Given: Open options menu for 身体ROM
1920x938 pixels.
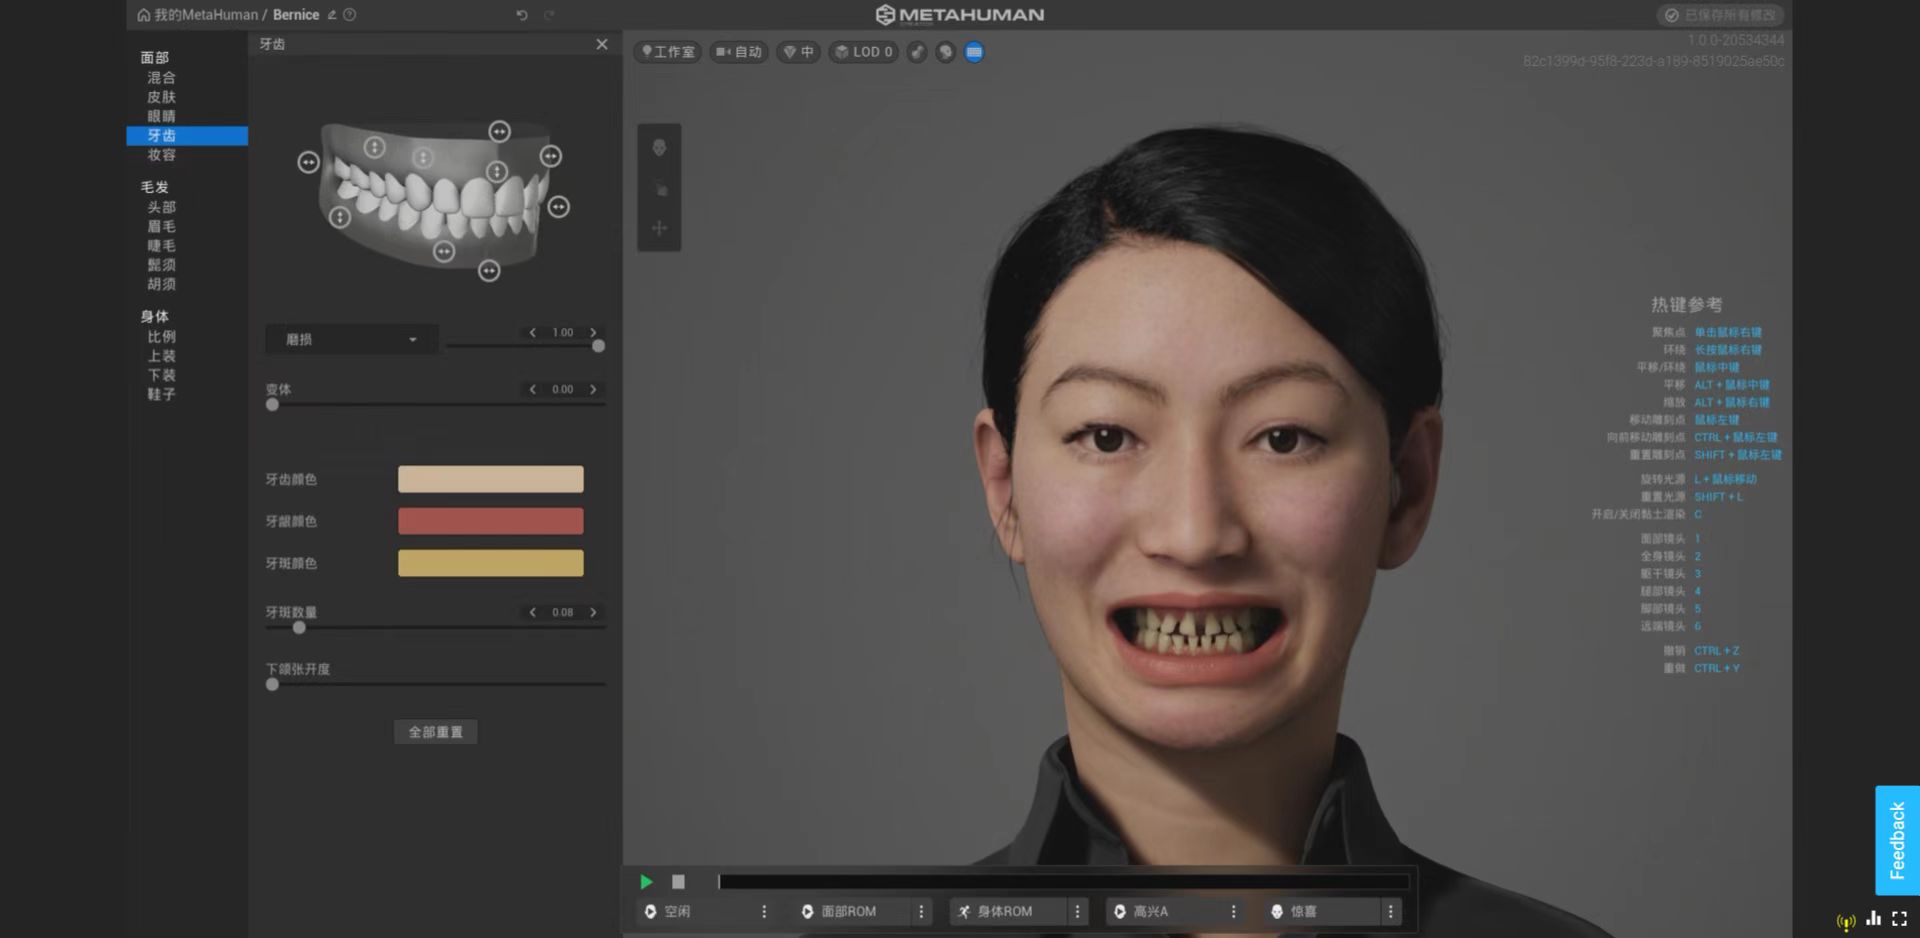Looking at the screenshot, I should 1078,912.
